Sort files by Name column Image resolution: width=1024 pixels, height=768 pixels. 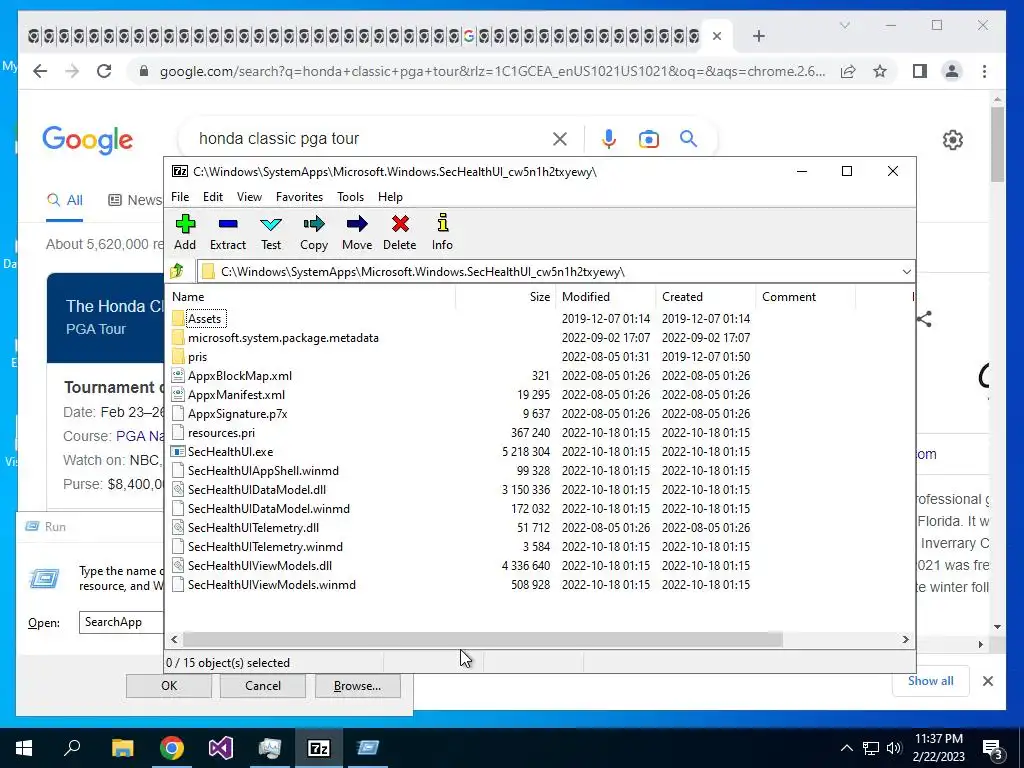311,296
